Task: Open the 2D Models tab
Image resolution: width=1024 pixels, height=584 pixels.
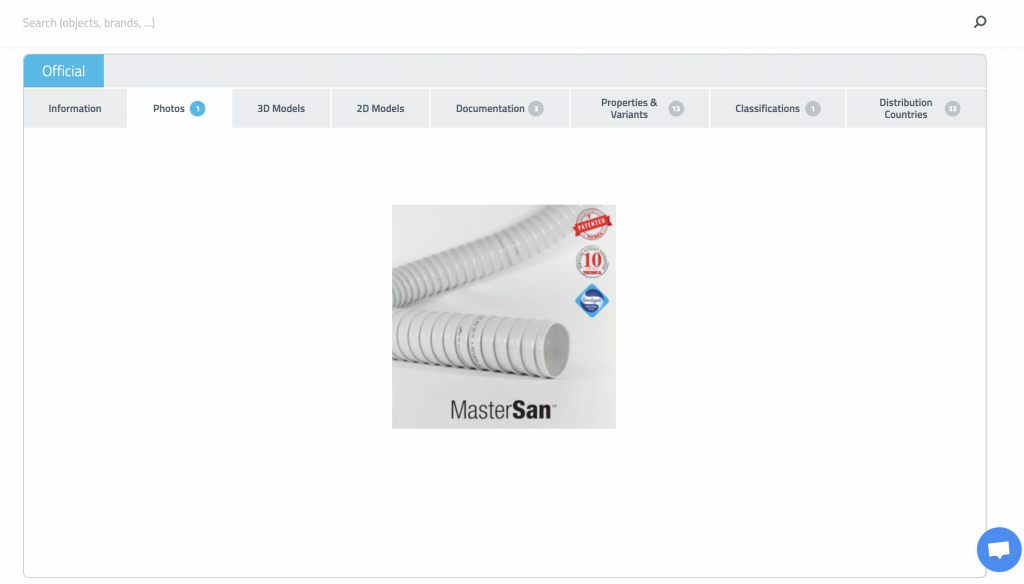Action: point(380,108)
